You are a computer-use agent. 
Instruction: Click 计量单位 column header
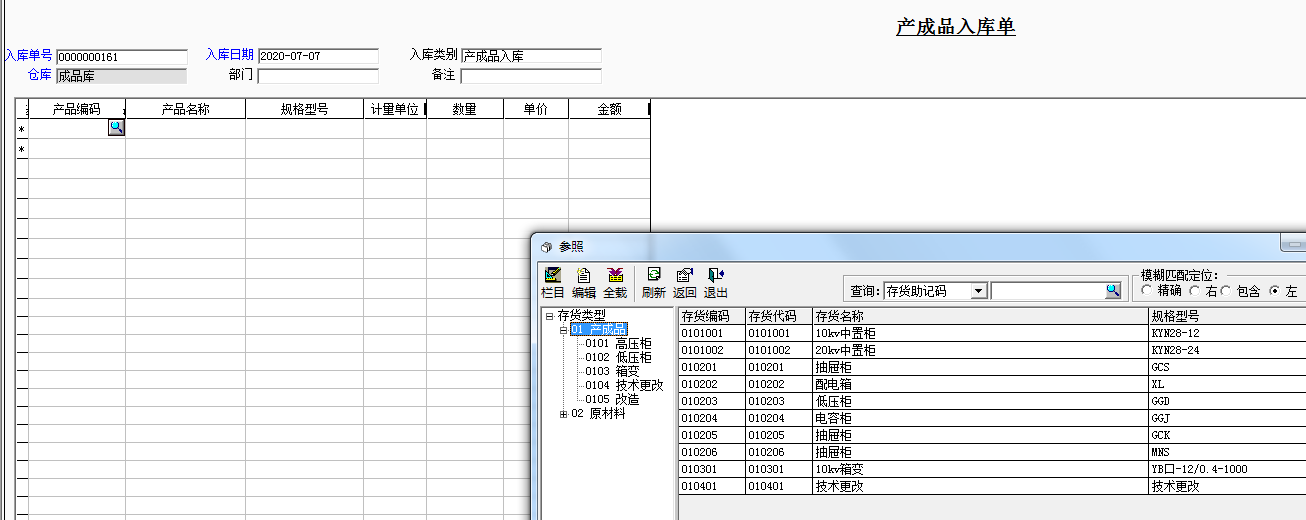click(395, 109)
